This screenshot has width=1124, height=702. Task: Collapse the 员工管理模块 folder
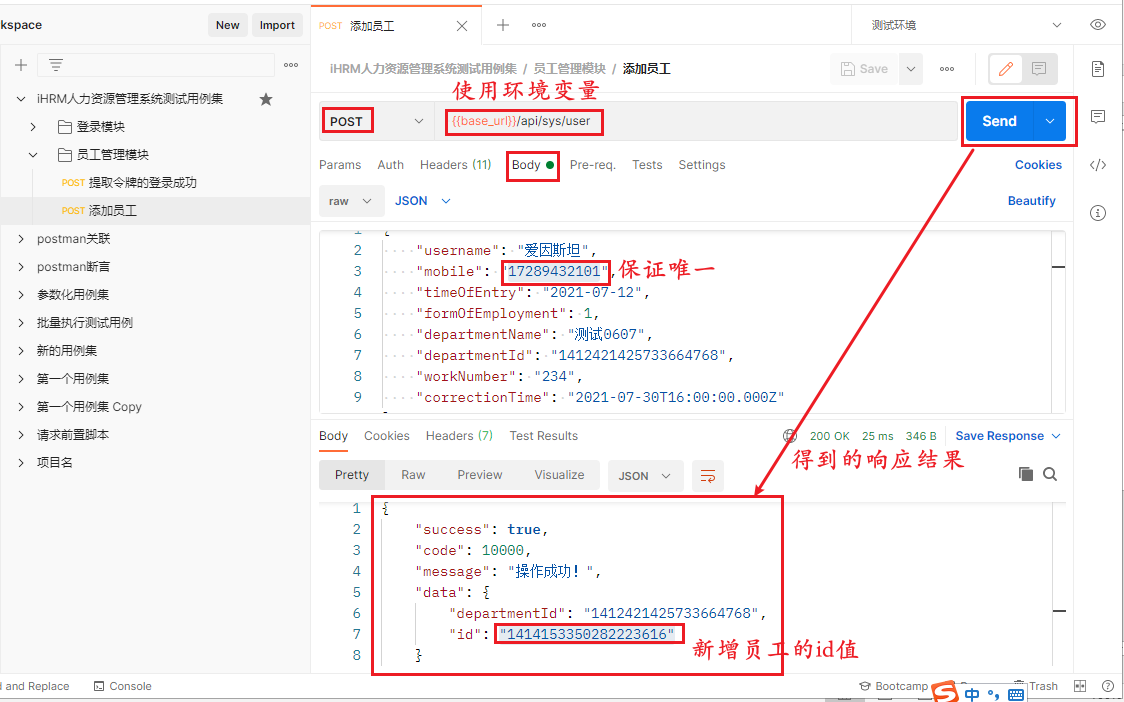tap(33, 155)
